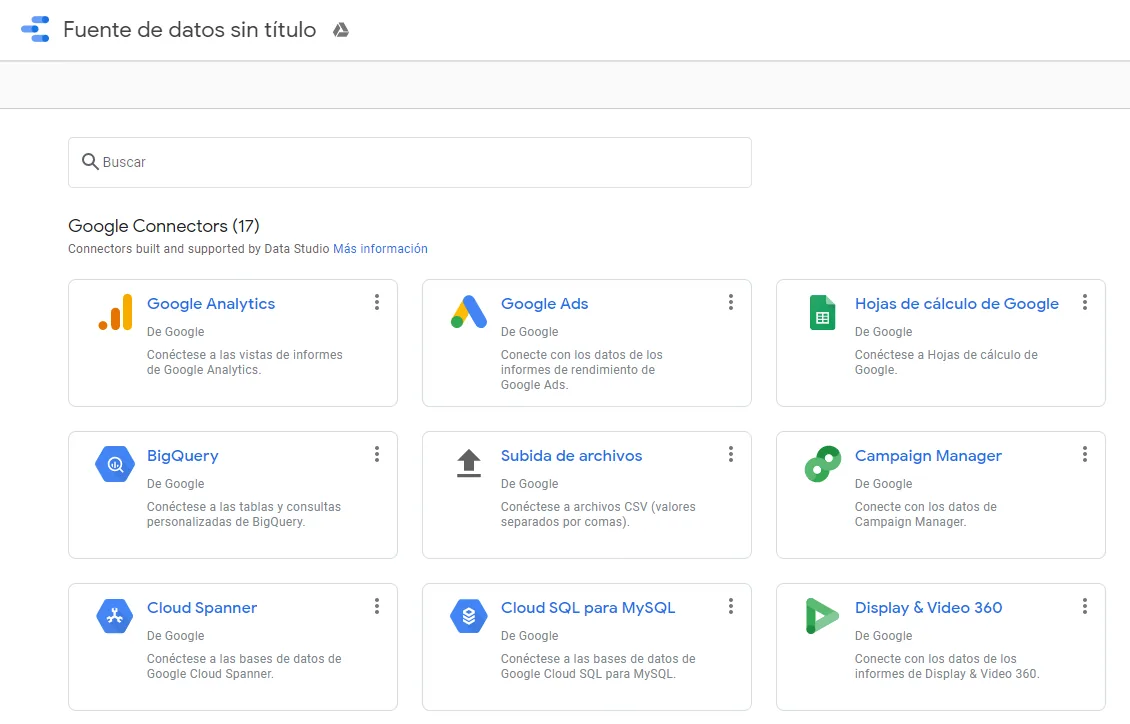Viewport: 1130px width, 724px height.
Task: Open more options for Display & Video 360
Action: pyautogui.click(x=1085, y=607)
